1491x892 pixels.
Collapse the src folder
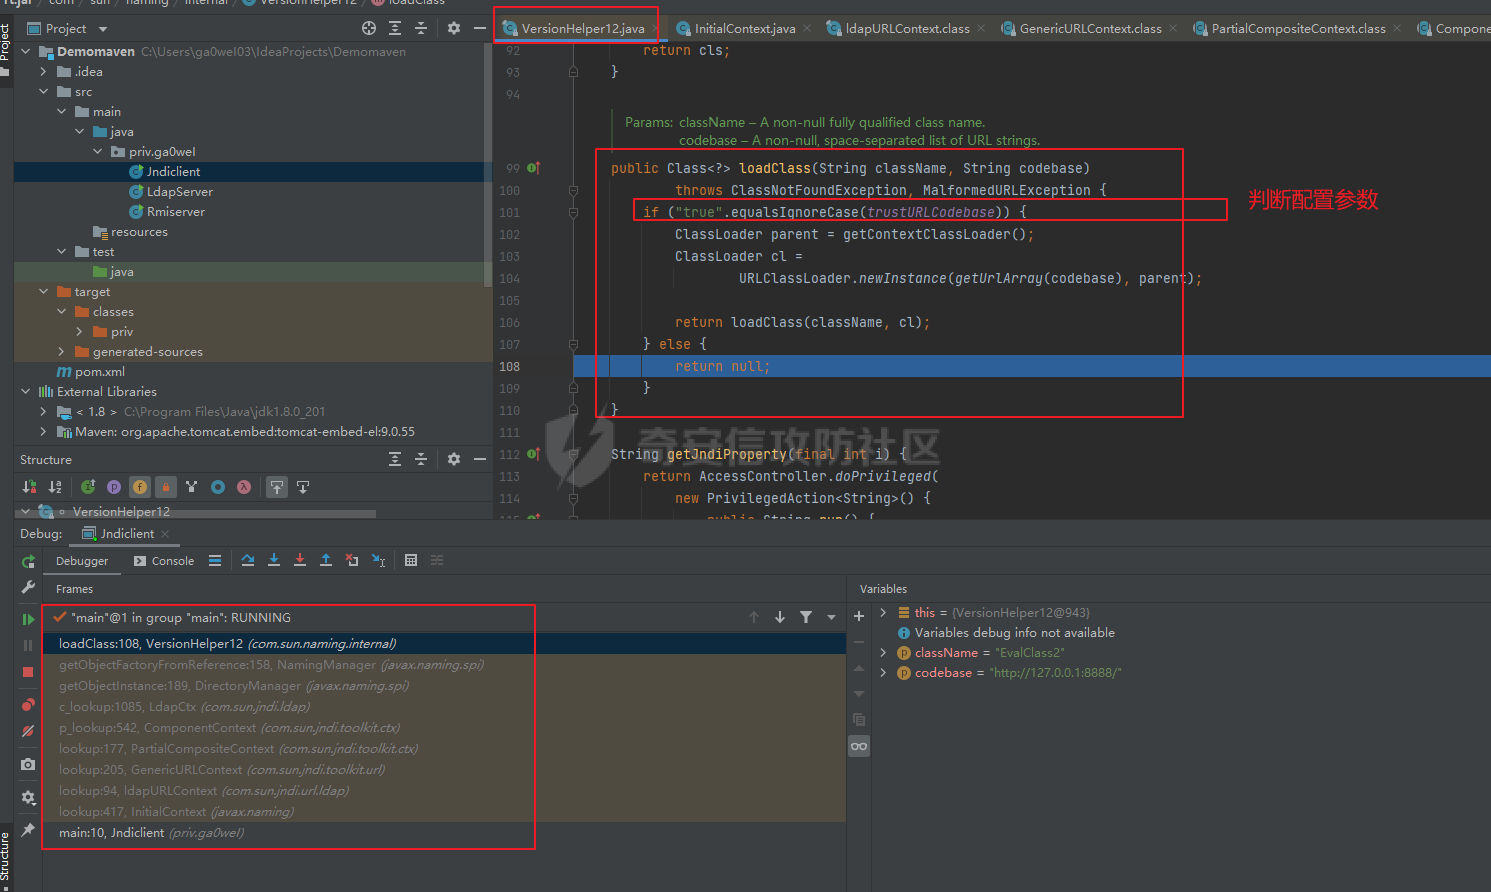tap(43, 91)
